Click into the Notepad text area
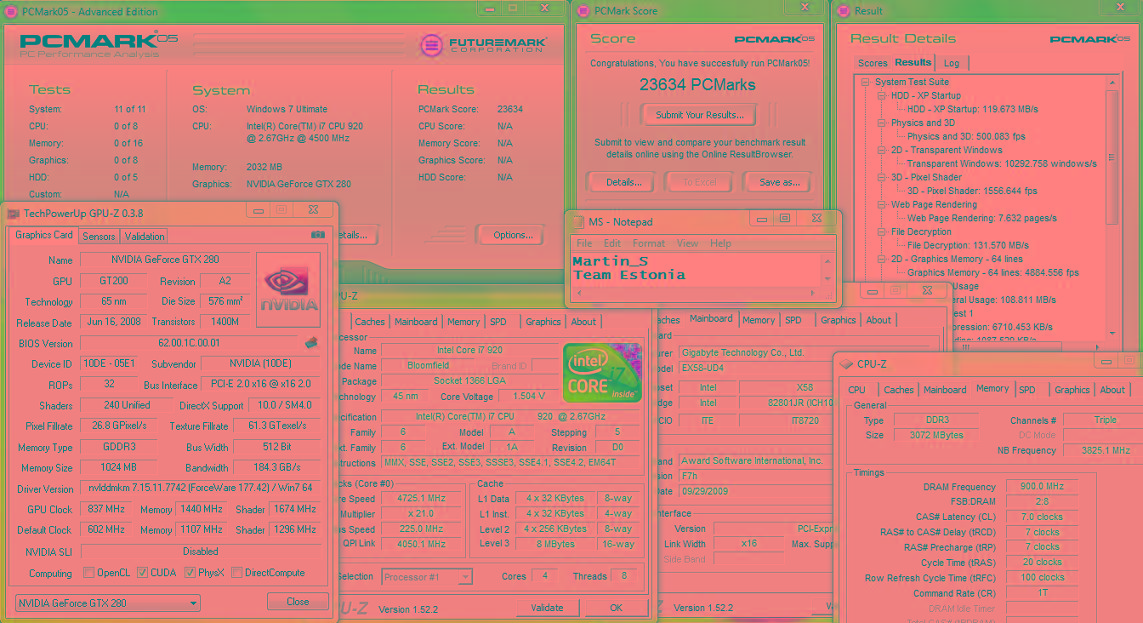1143x623 pixels. pos(697,270)
